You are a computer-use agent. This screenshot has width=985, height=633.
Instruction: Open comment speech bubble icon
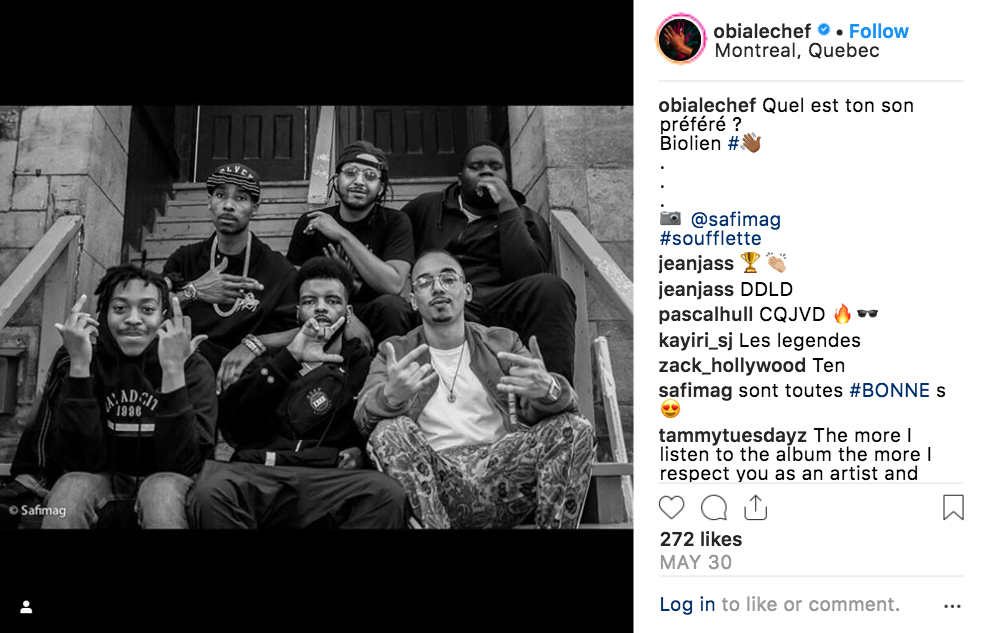714,507
